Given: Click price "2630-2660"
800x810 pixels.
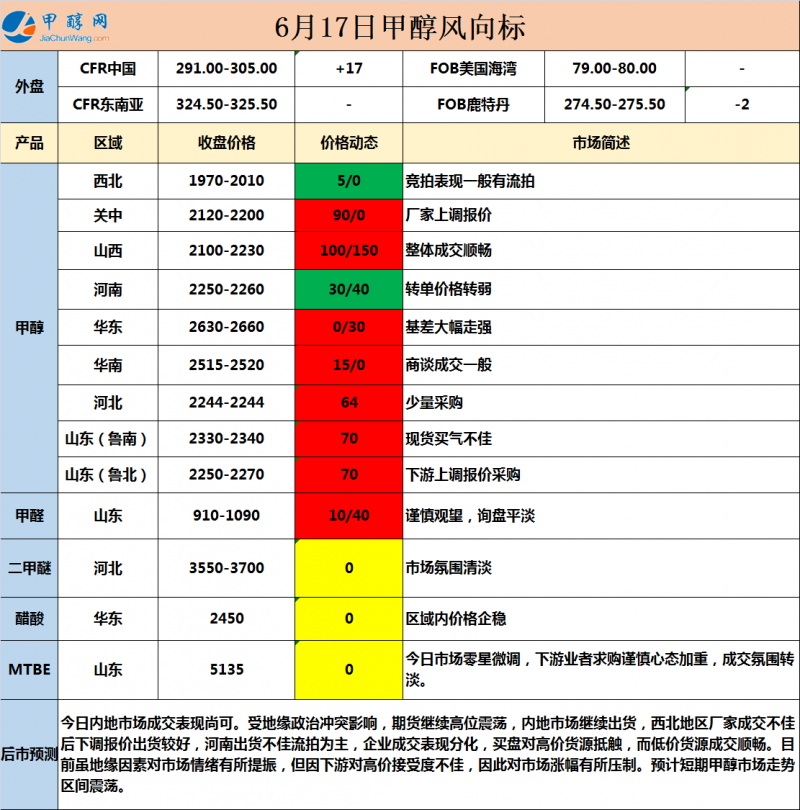Looking at the screenshot, I should coord(226,327).
